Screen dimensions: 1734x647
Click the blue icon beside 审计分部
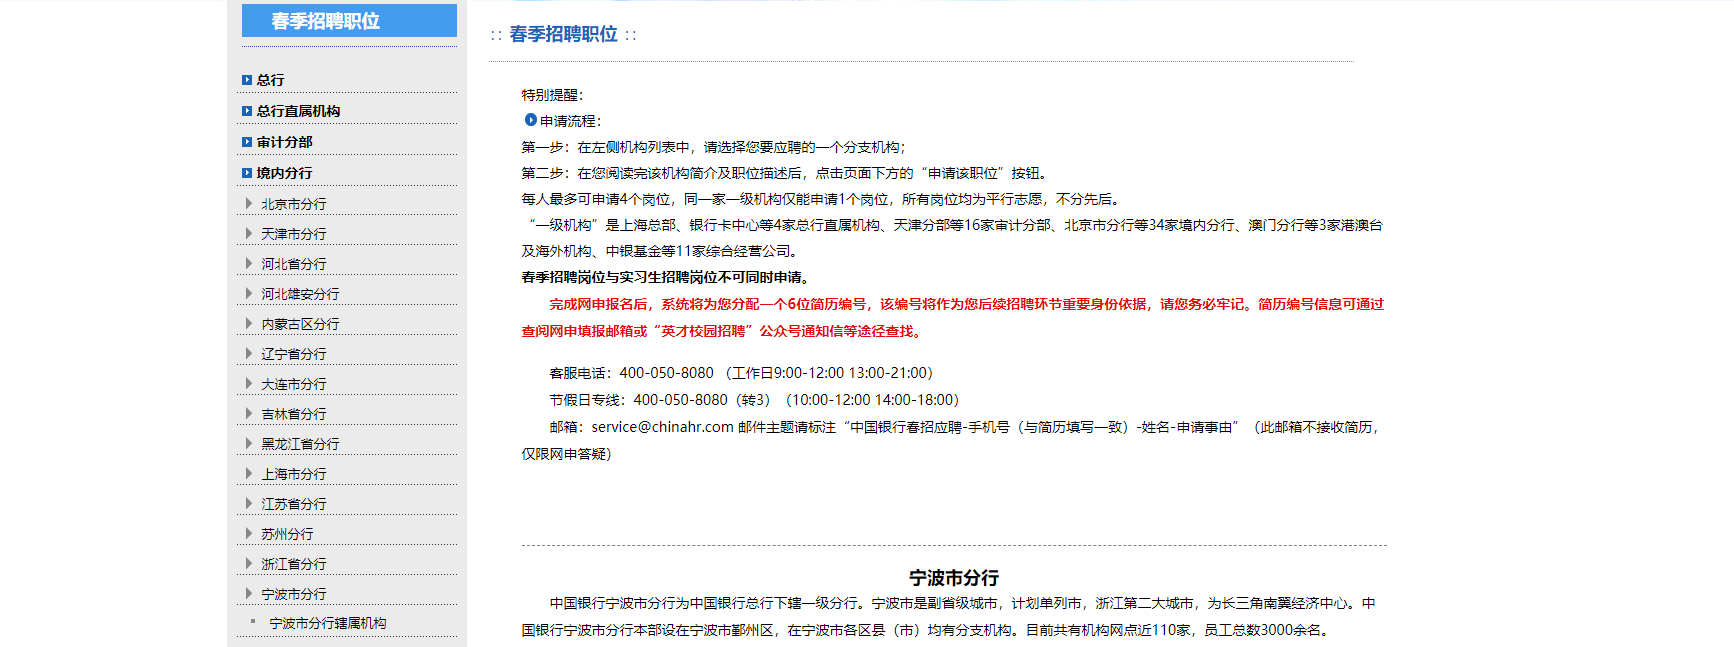click(x=247, y=142)
